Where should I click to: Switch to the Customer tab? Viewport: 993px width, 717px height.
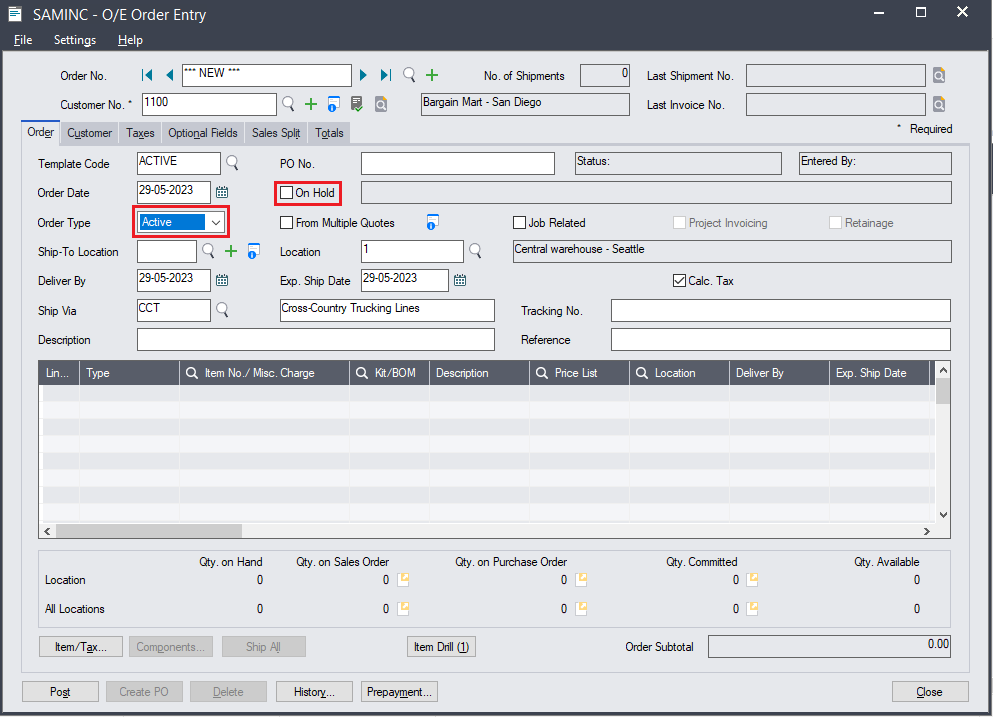[x=89, y=133]
